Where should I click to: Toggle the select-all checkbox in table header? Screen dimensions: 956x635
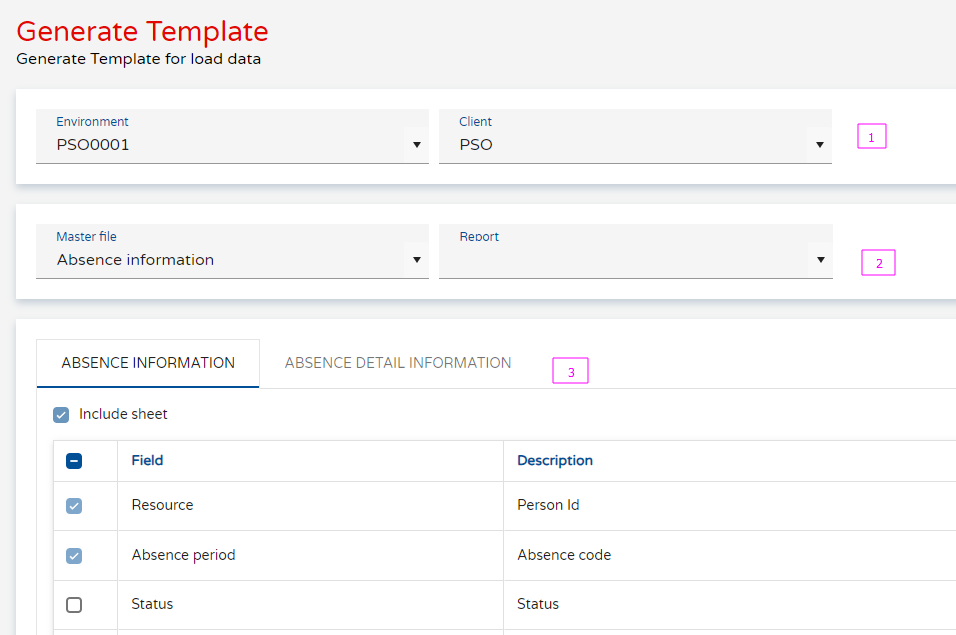[73, 460]
